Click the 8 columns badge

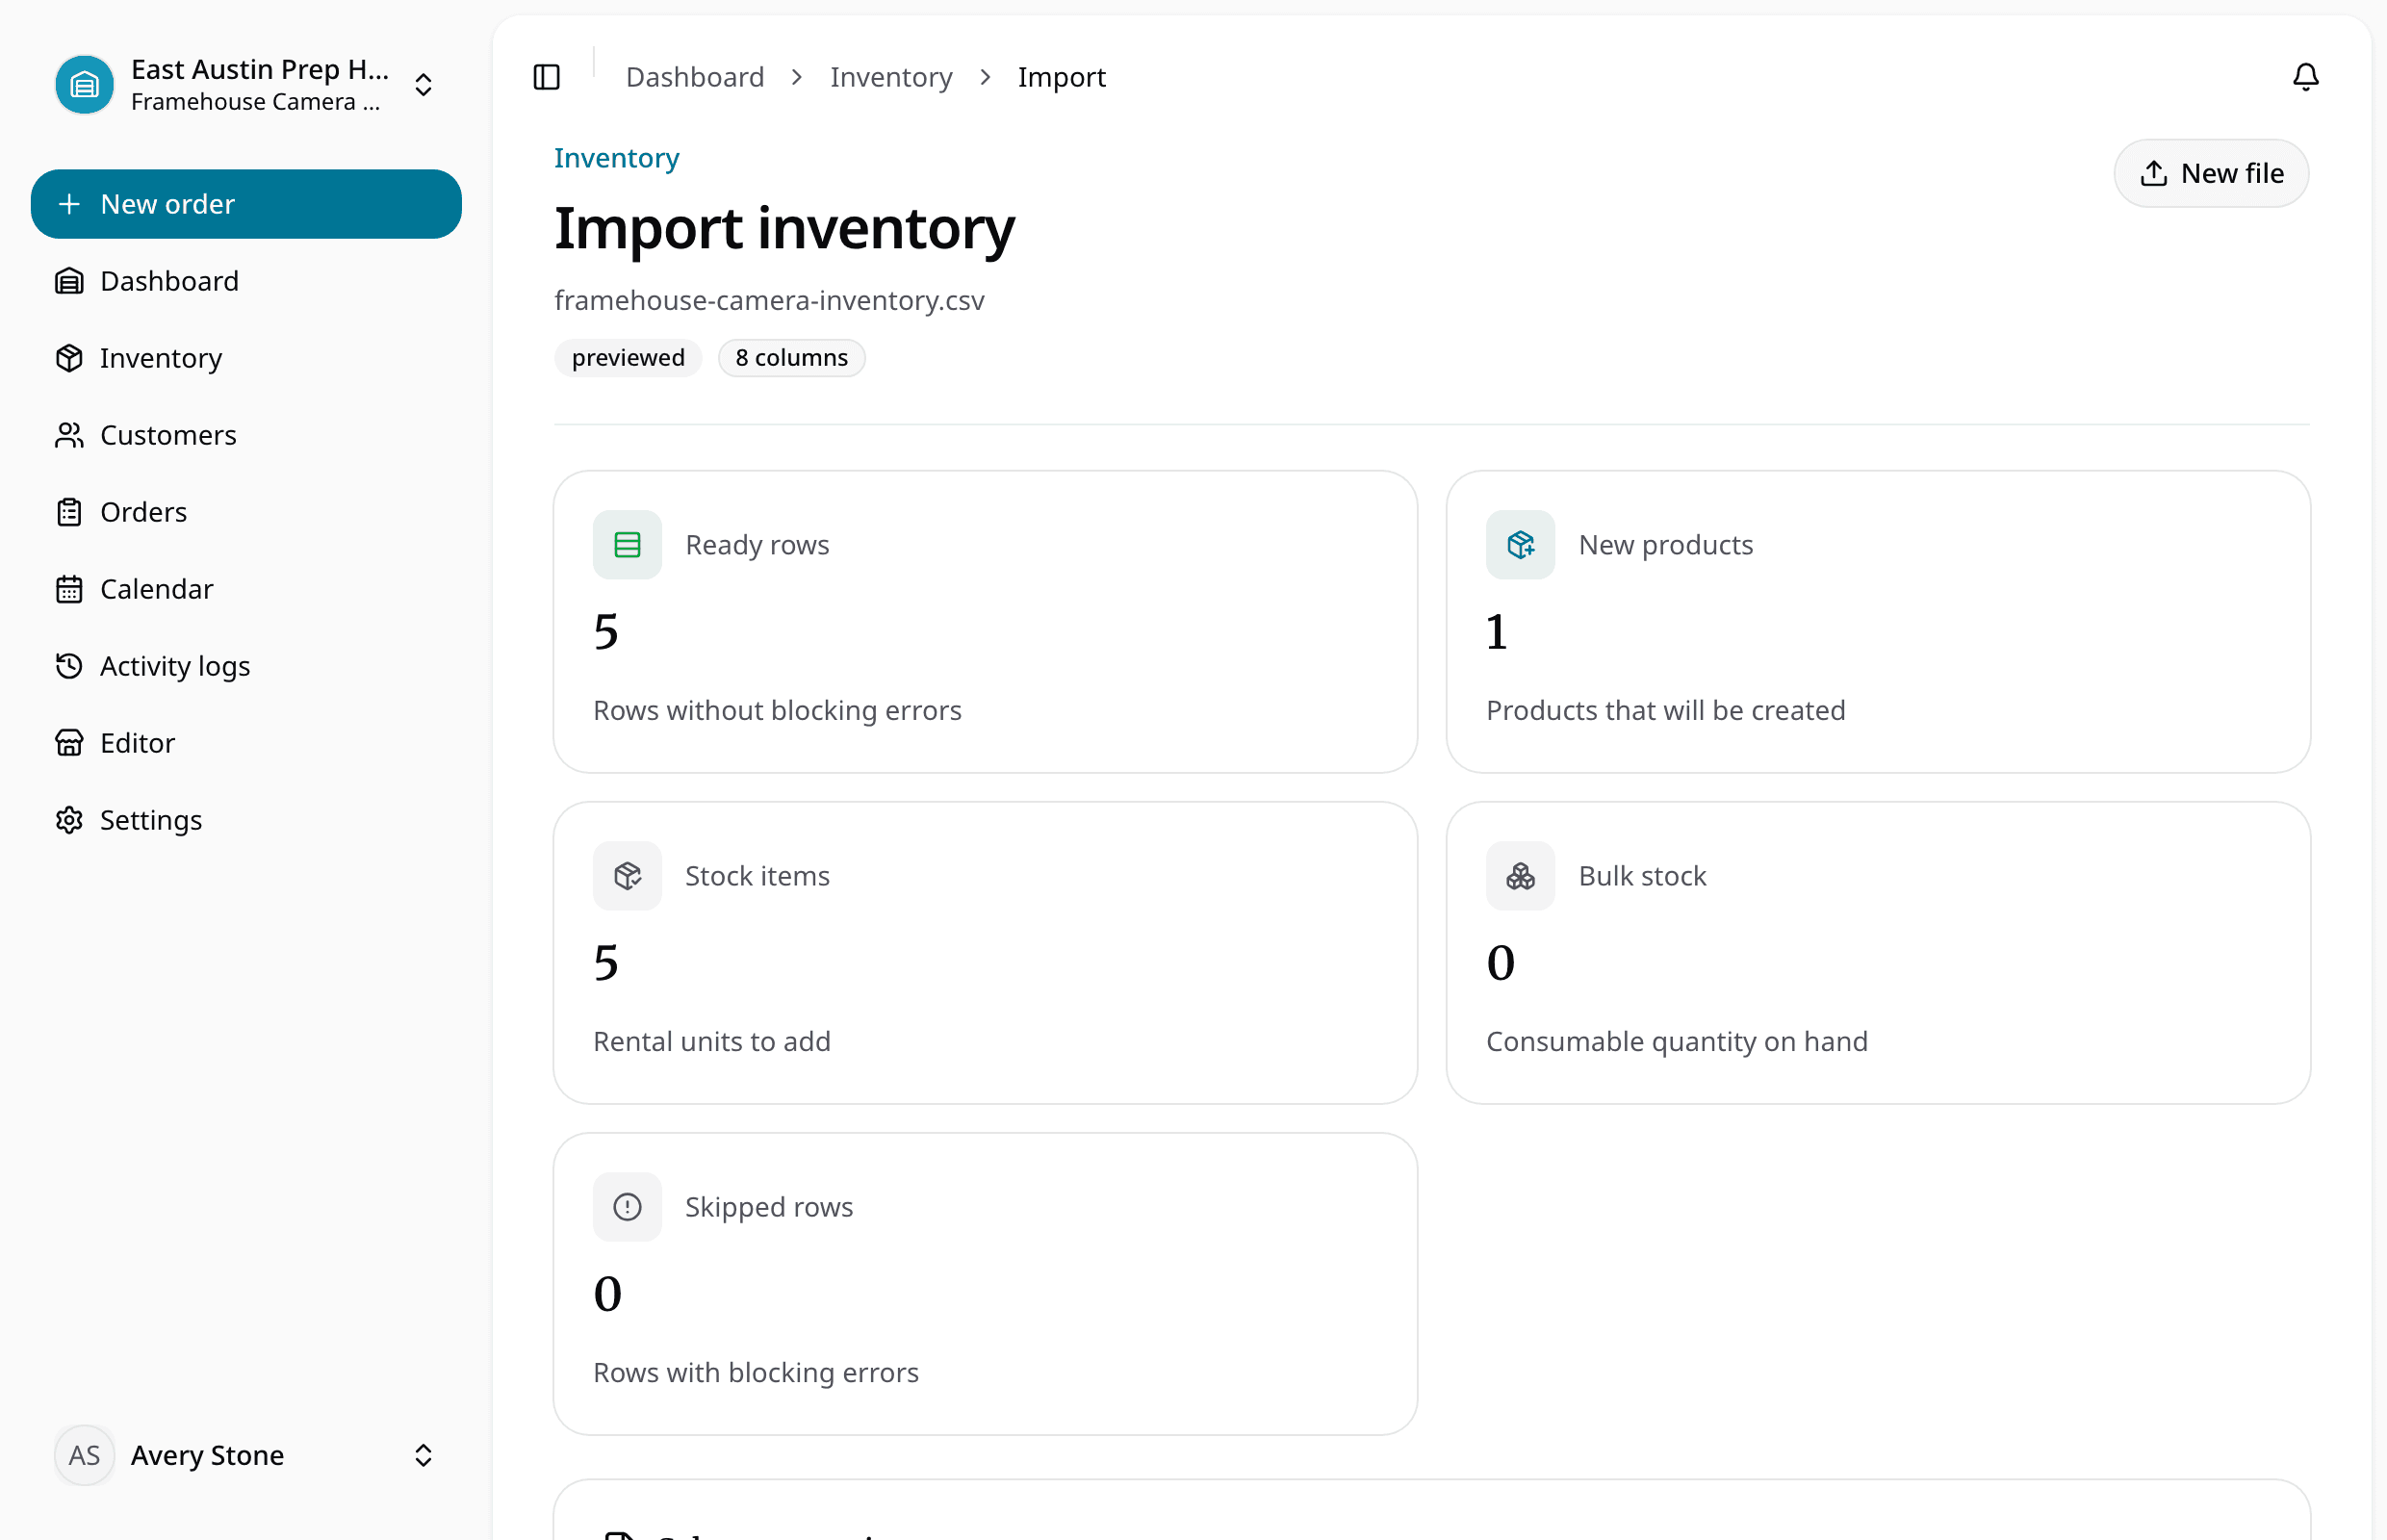pos(791,358)
